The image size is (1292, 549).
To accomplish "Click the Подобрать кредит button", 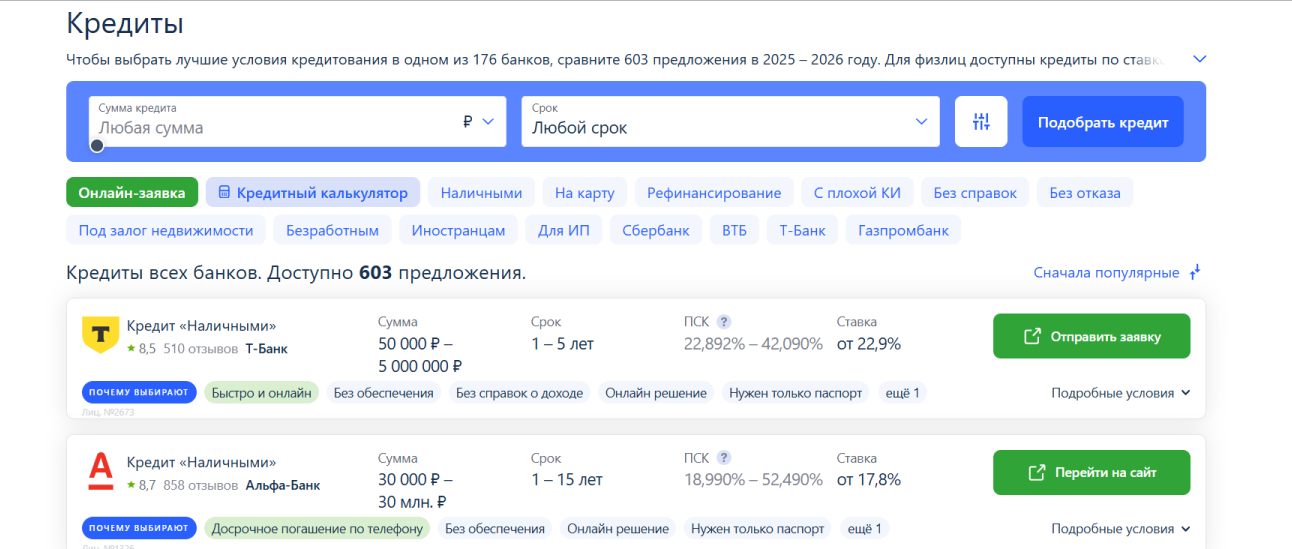I will [x=1102, y=122].
